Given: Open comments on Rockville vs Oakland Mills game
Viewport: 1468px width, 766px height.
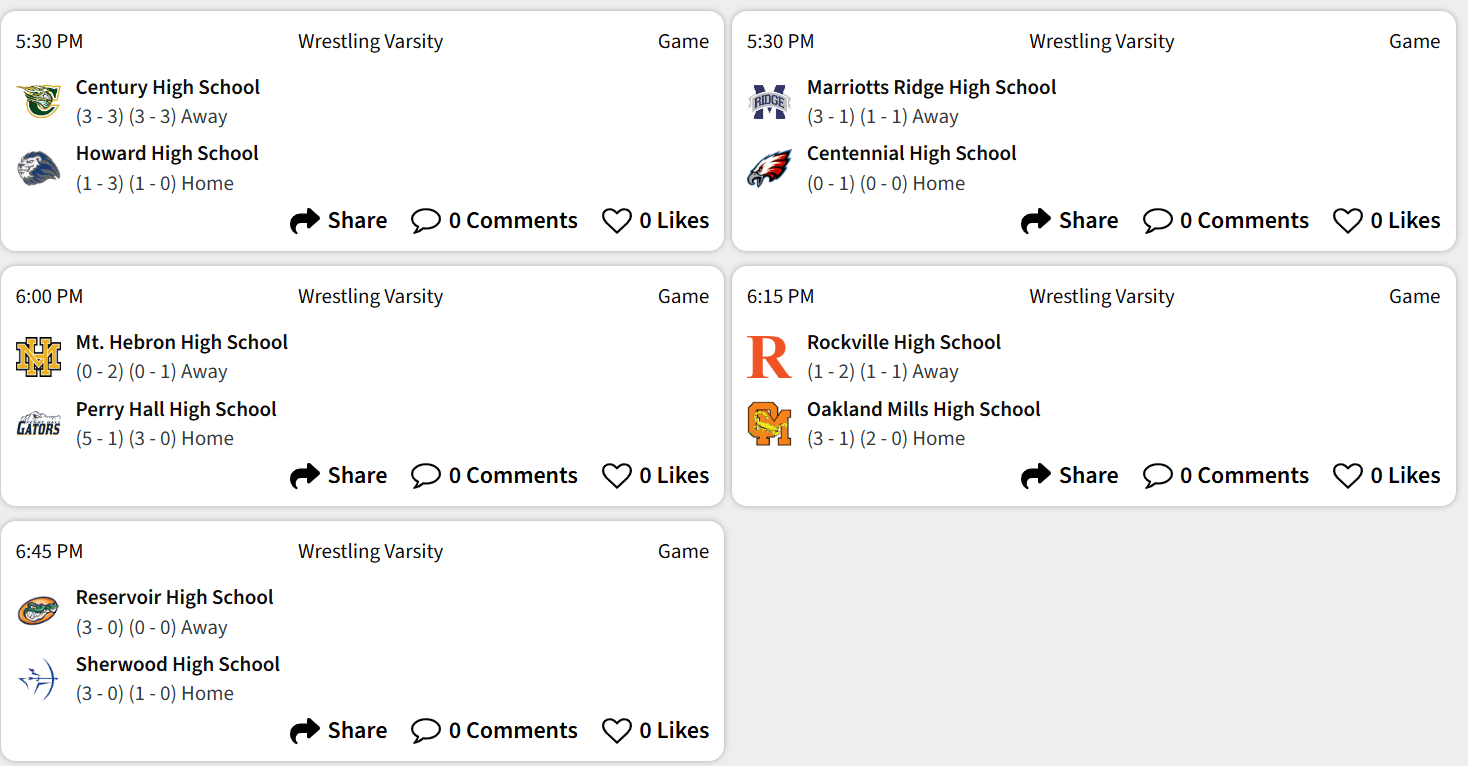Looking at the screenshot, I should (1226, 476).
